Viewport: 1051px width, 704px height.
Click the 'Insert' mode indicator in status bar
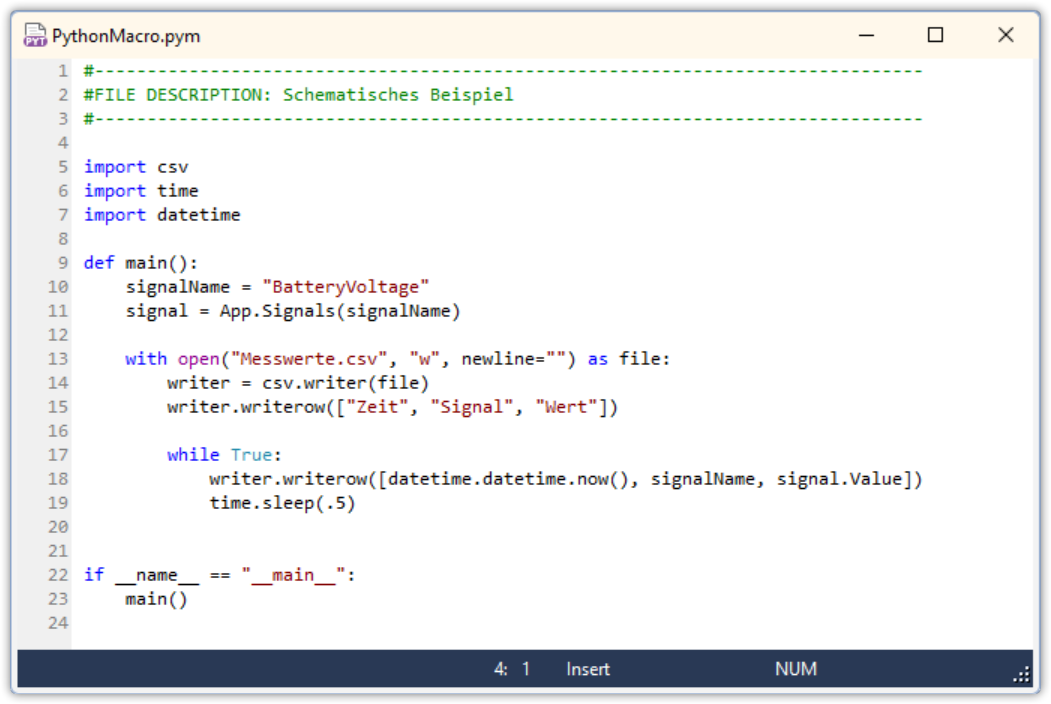click(x=588, y=668)
